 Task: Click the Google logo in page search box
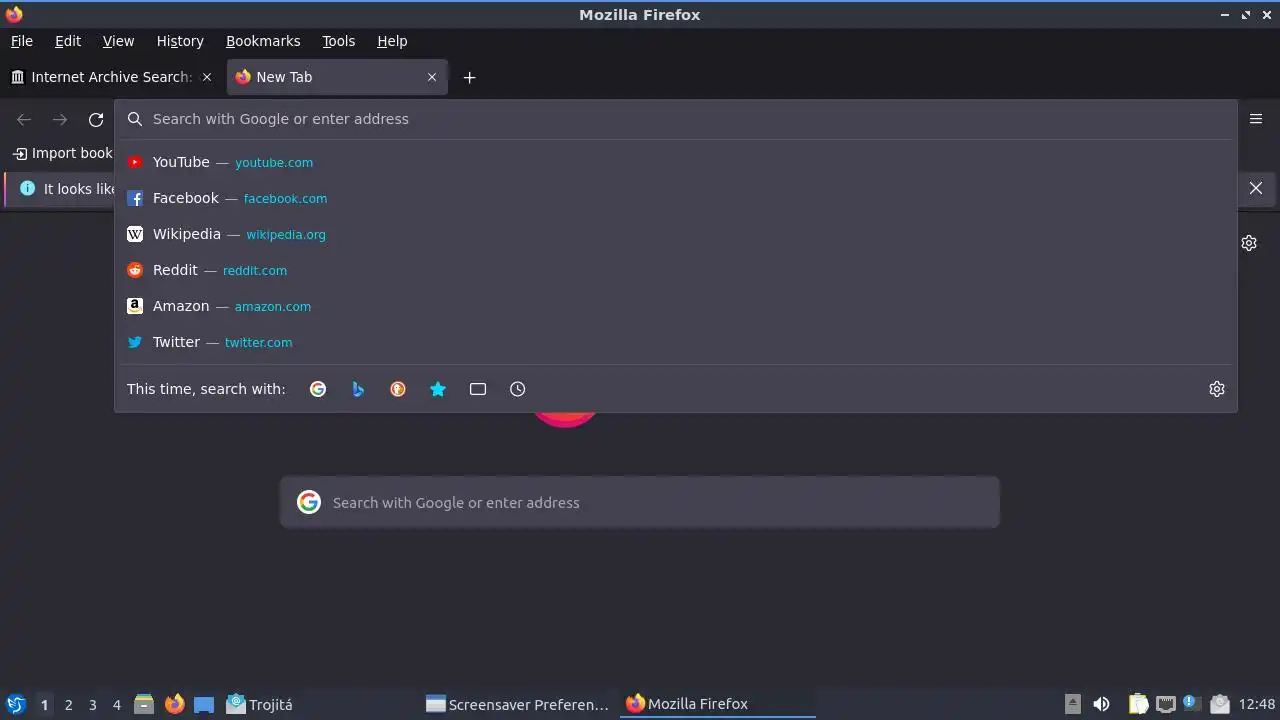(x=309, y=502)
